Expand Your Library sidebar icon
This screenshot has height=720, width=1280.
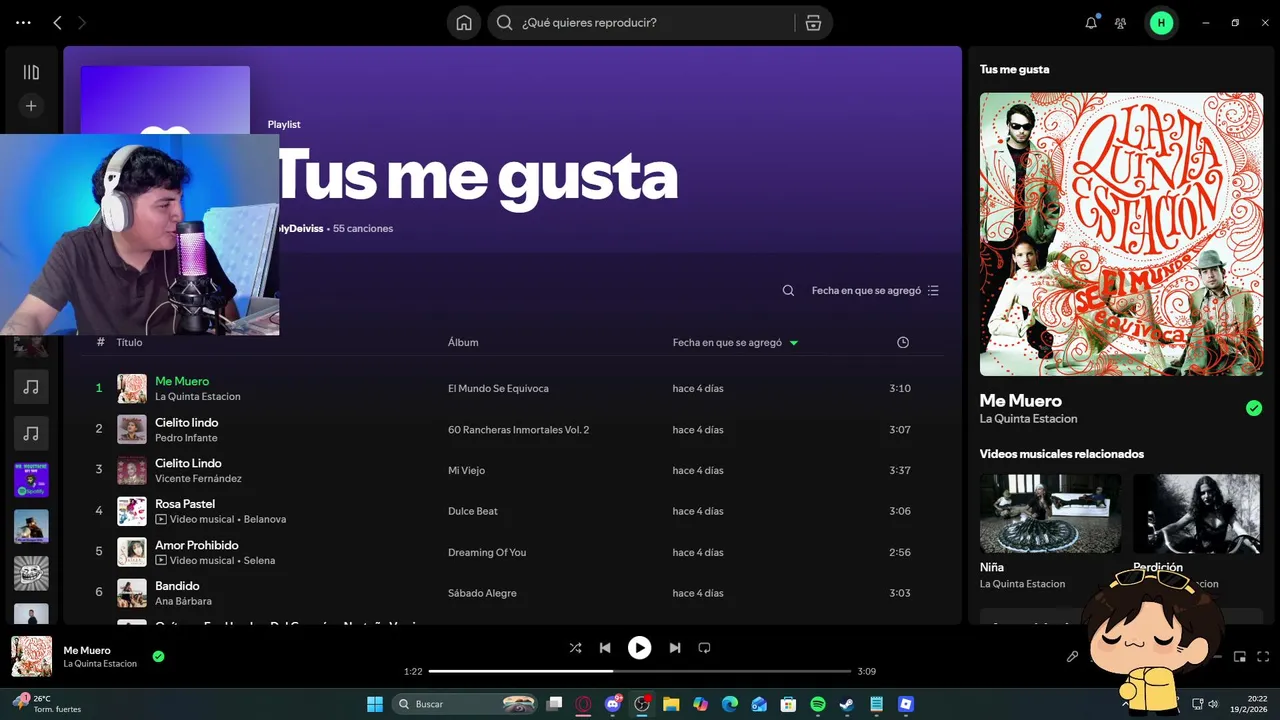pyautogui.click(x=31, y=72)
